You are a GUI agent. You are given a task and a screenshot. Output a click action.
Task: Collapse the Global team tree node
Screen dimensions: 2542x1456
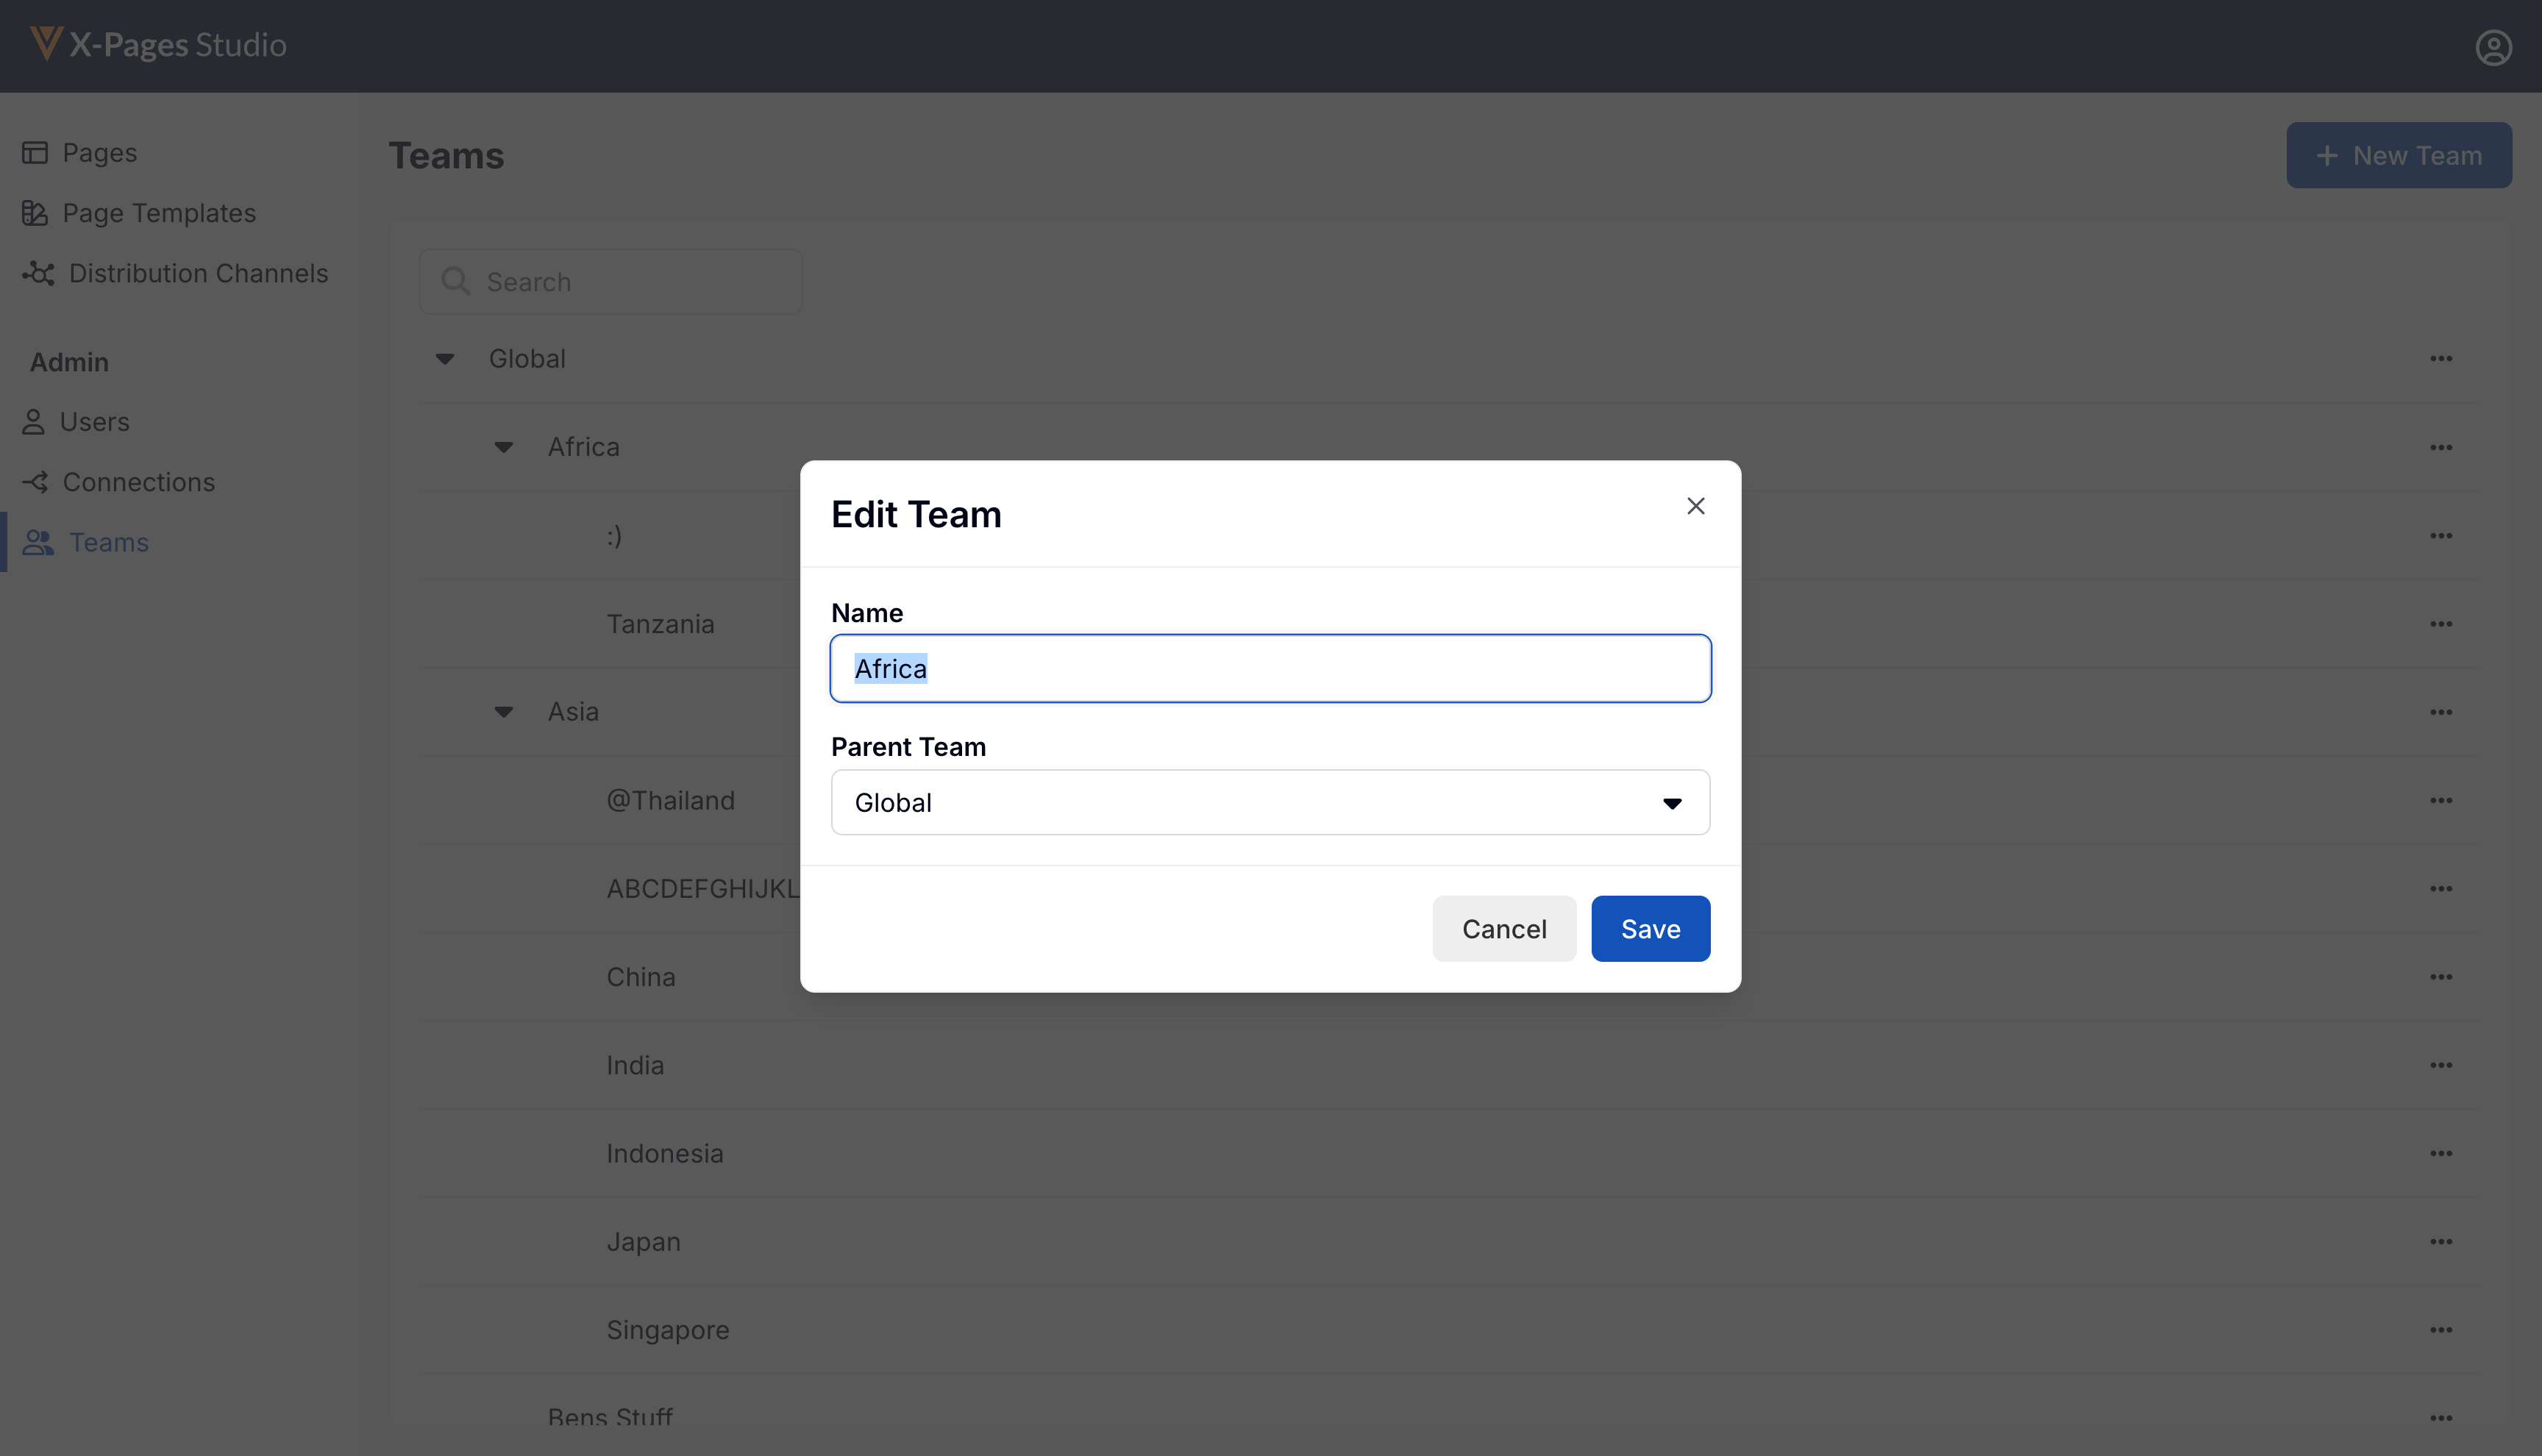coord(445,359)
